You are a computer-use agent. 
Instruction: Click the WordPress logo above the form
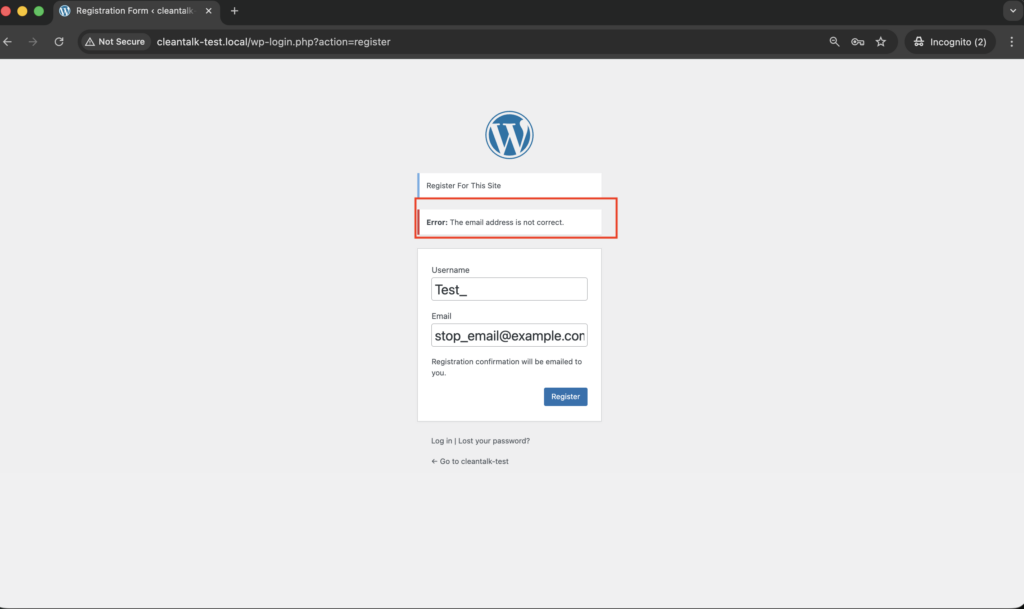pyautogui.click(x=509, y=134)
